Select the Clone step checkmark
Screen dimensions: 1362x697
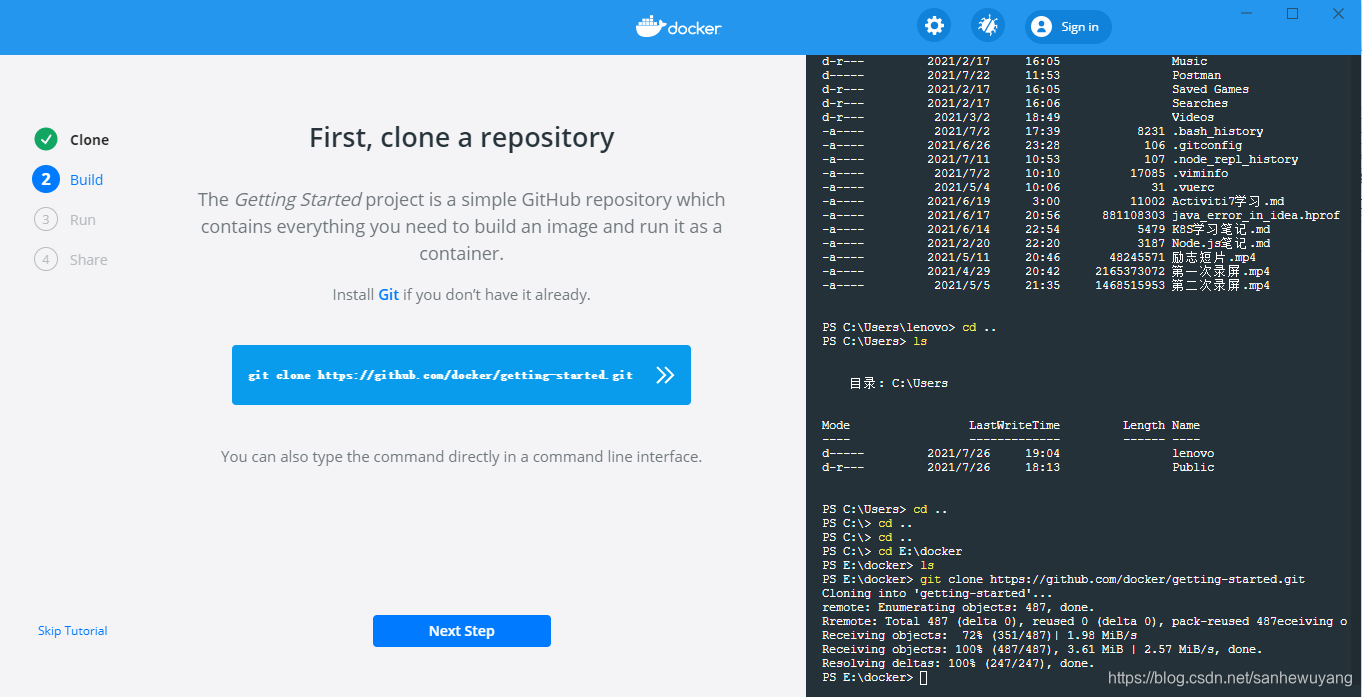coord(46,139)
